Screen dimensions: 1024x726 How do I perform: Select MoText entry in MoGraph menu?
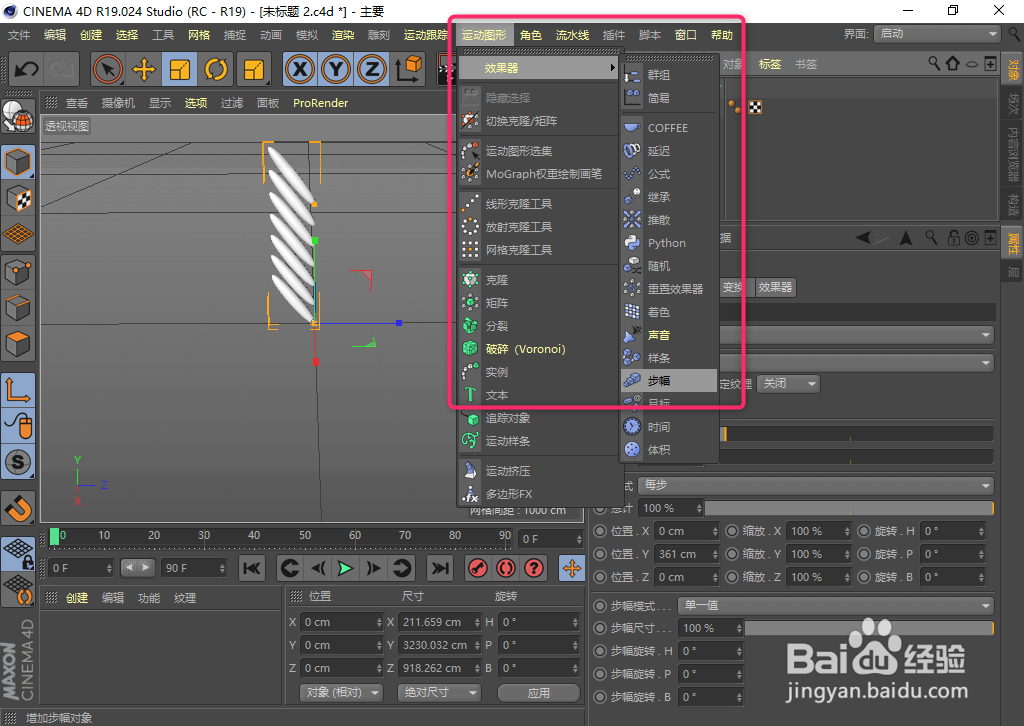(538, 395)
